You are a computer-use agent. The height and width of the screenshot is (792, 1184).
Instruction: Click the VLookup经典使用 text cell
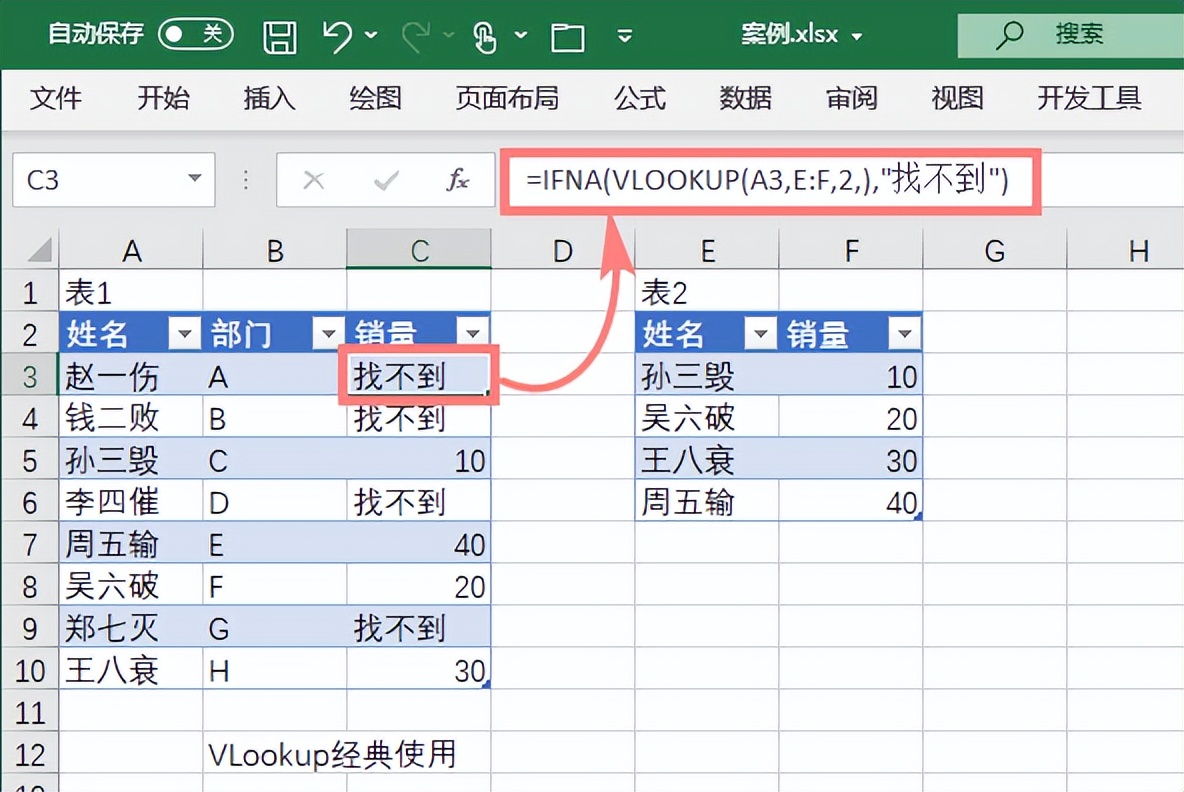332,754
